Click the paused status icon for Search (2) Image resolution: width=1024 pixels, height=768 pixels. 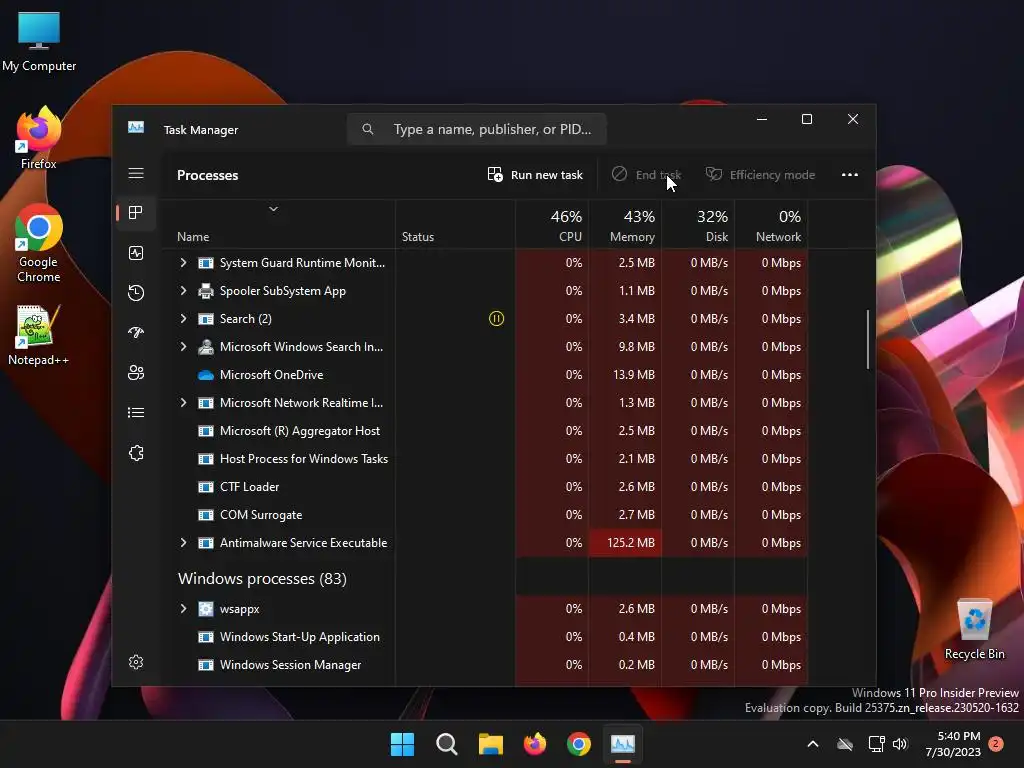tap(496, 319)
